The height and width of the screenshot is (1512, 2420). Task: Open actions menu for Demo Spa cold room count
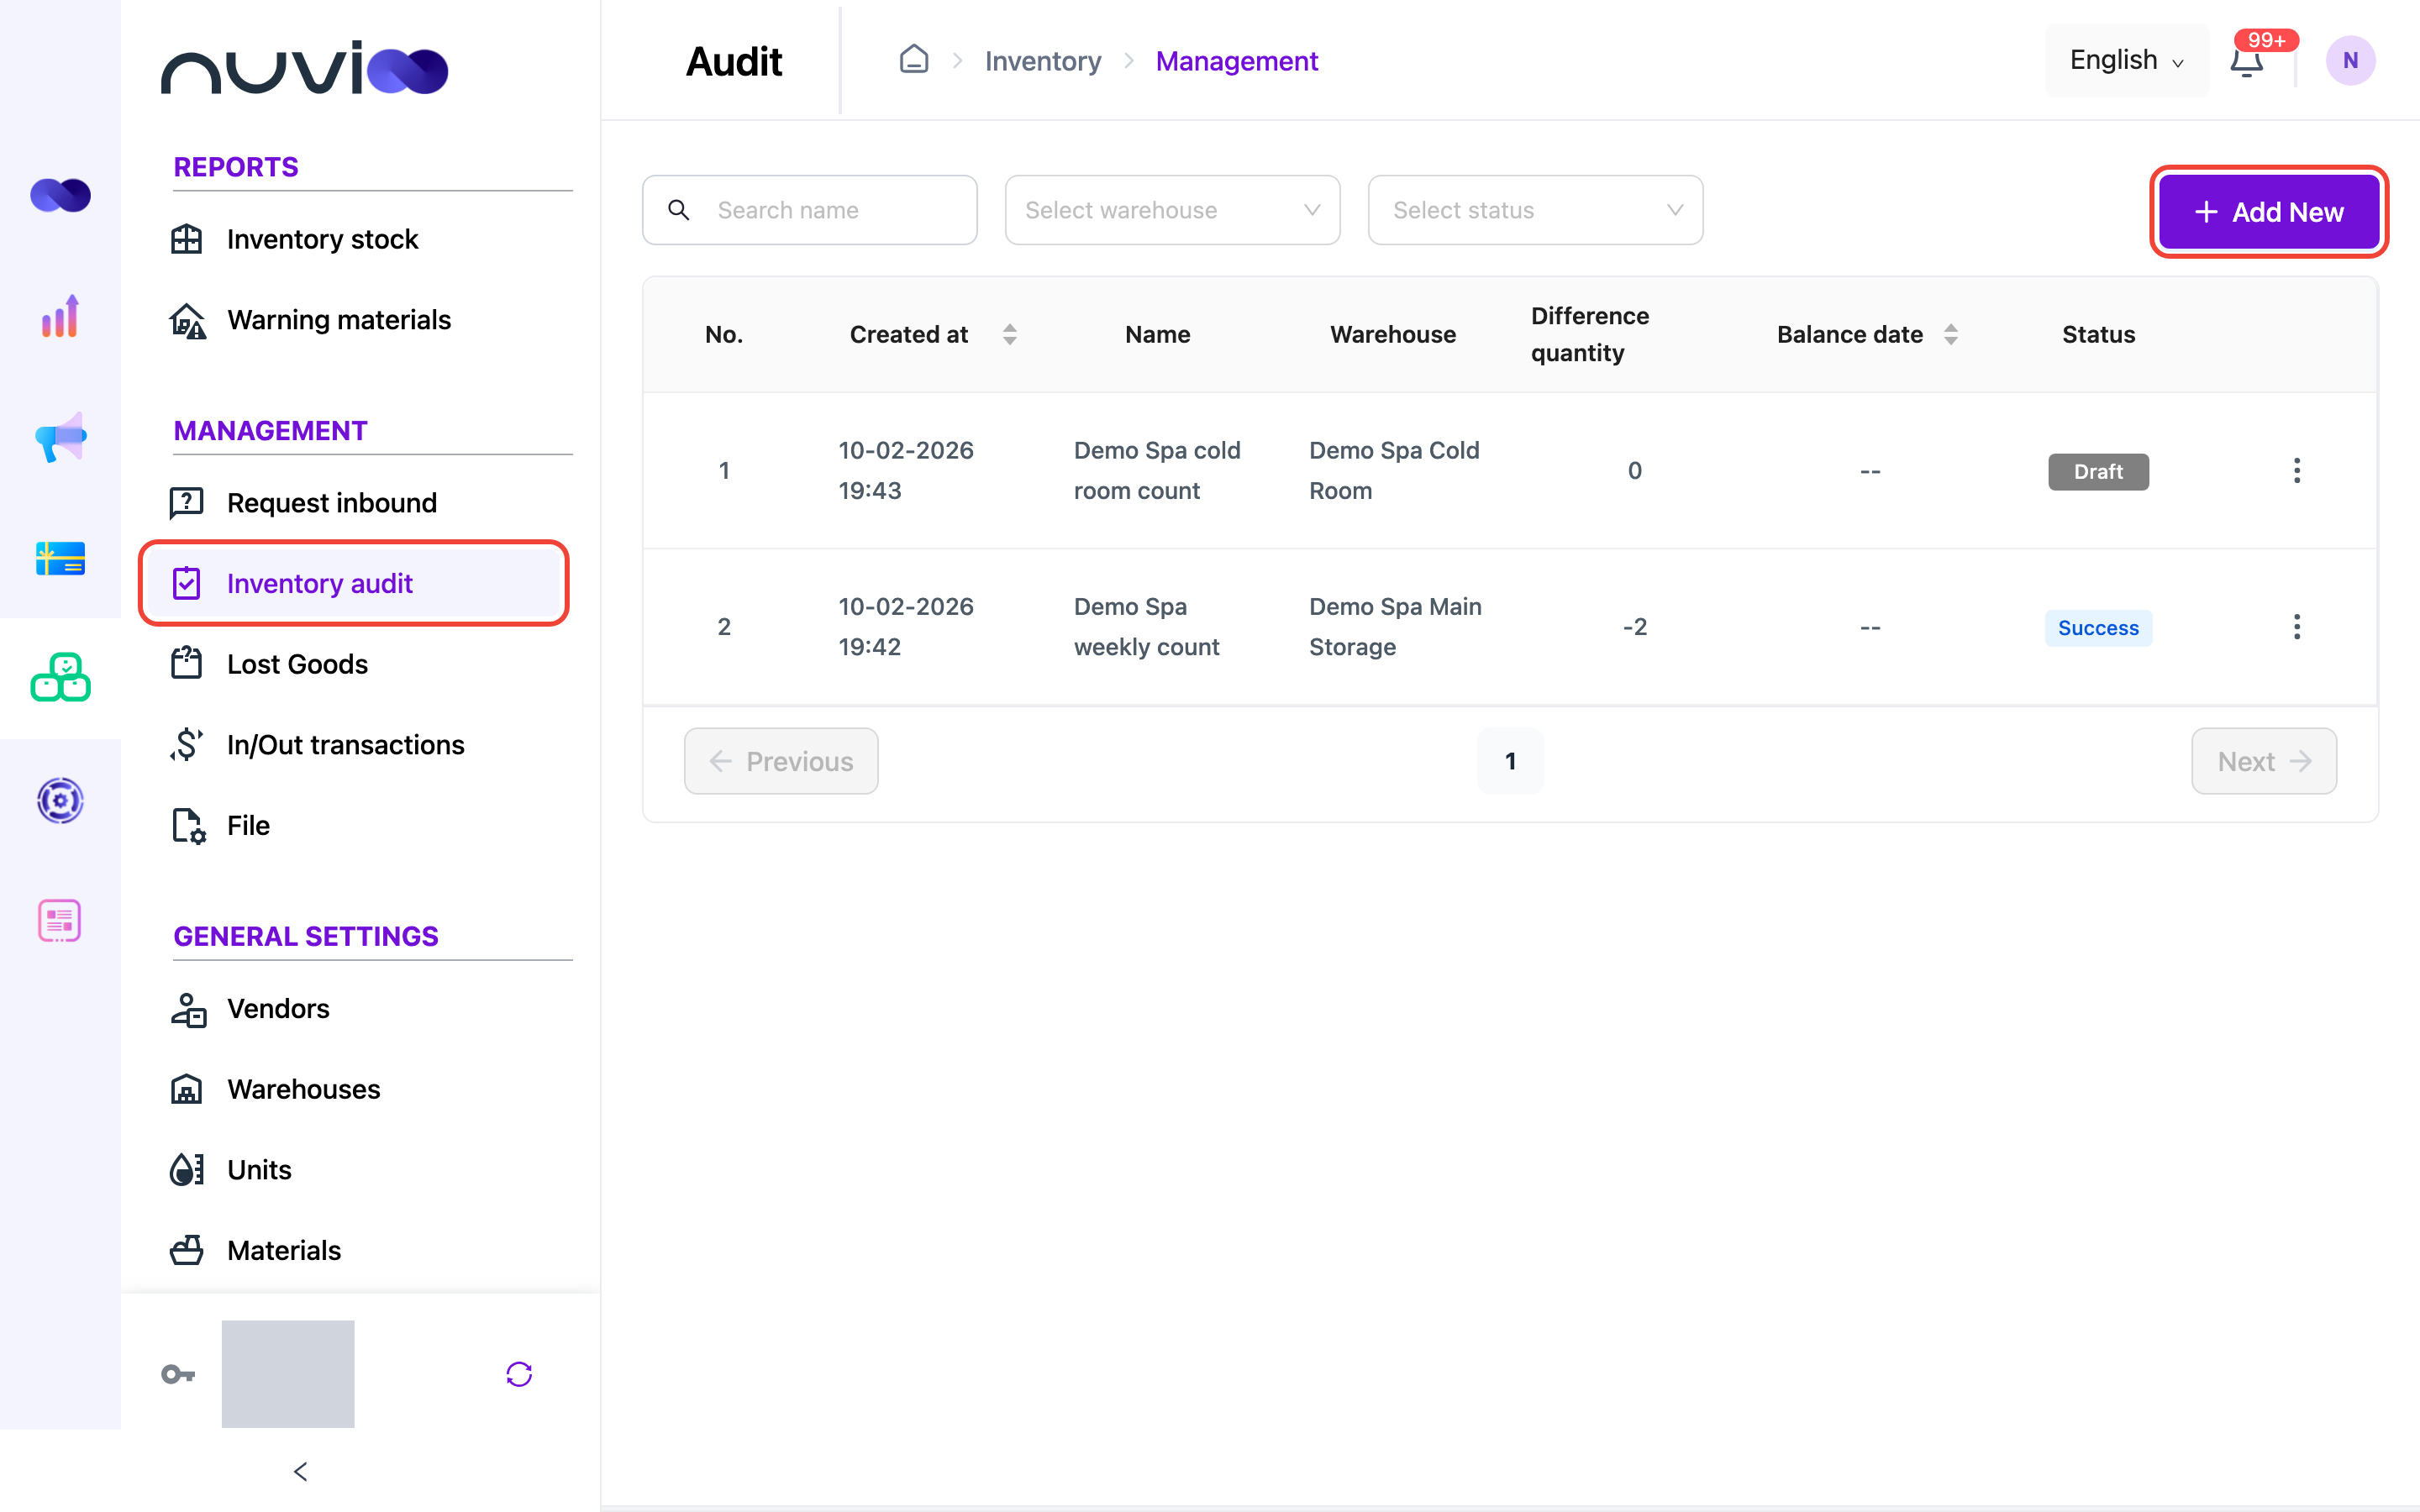click(x=2297, y=471)
